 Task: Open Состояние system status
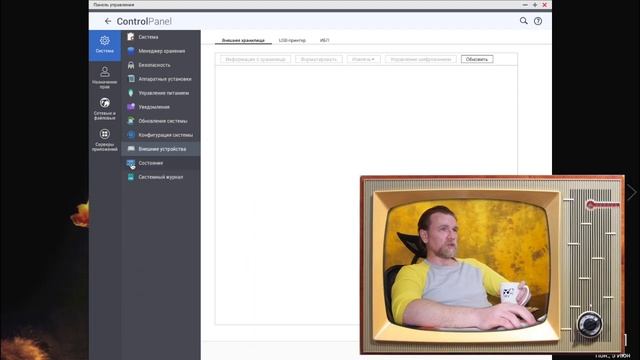click(161, 163)
